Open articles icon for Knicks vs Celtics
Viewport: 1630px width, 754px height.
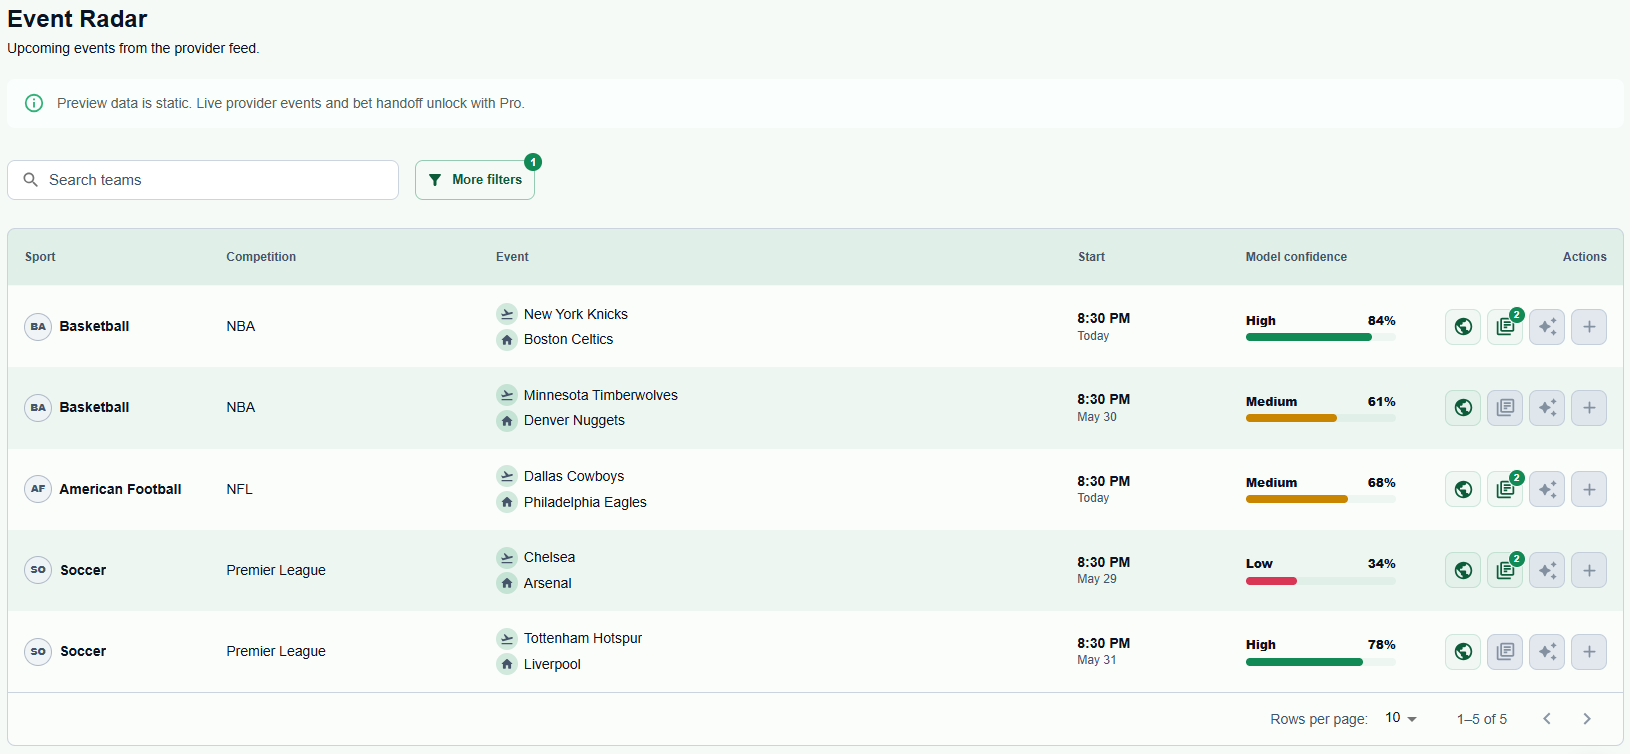coord(1505,327)
